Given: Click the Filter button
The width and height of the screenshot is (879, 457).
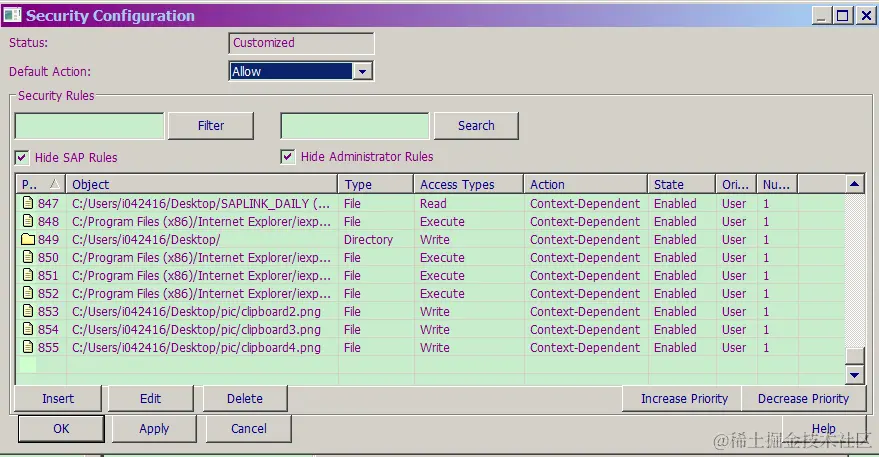Looking at the screenshot, I should pyautogui.click(x=211, y=126).
